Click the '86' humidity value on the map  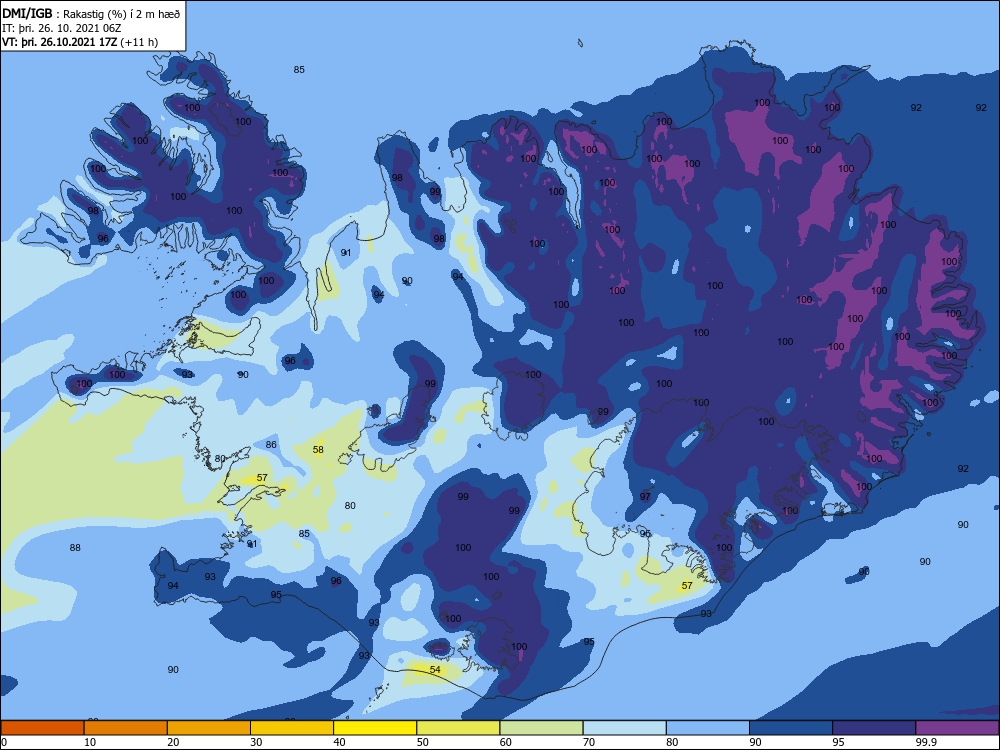pyautogui.click(x=271, y=445)
